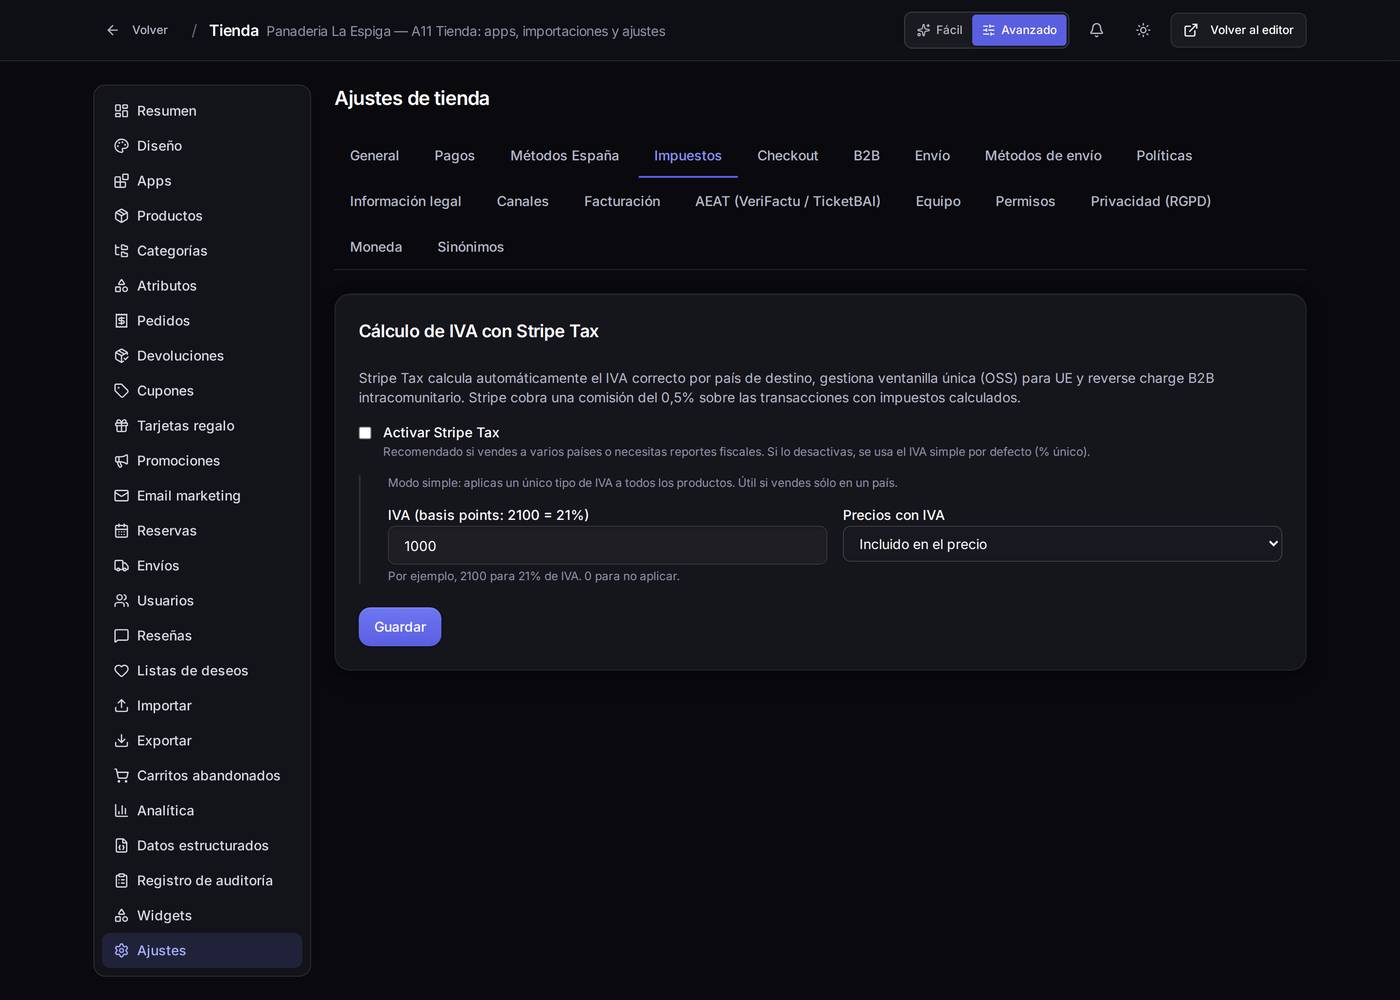Image resolution: width=1400 pixels, height=1000 pixels.
Task: Click the Diseño palette icon
Action: click(x=121, y=146)
